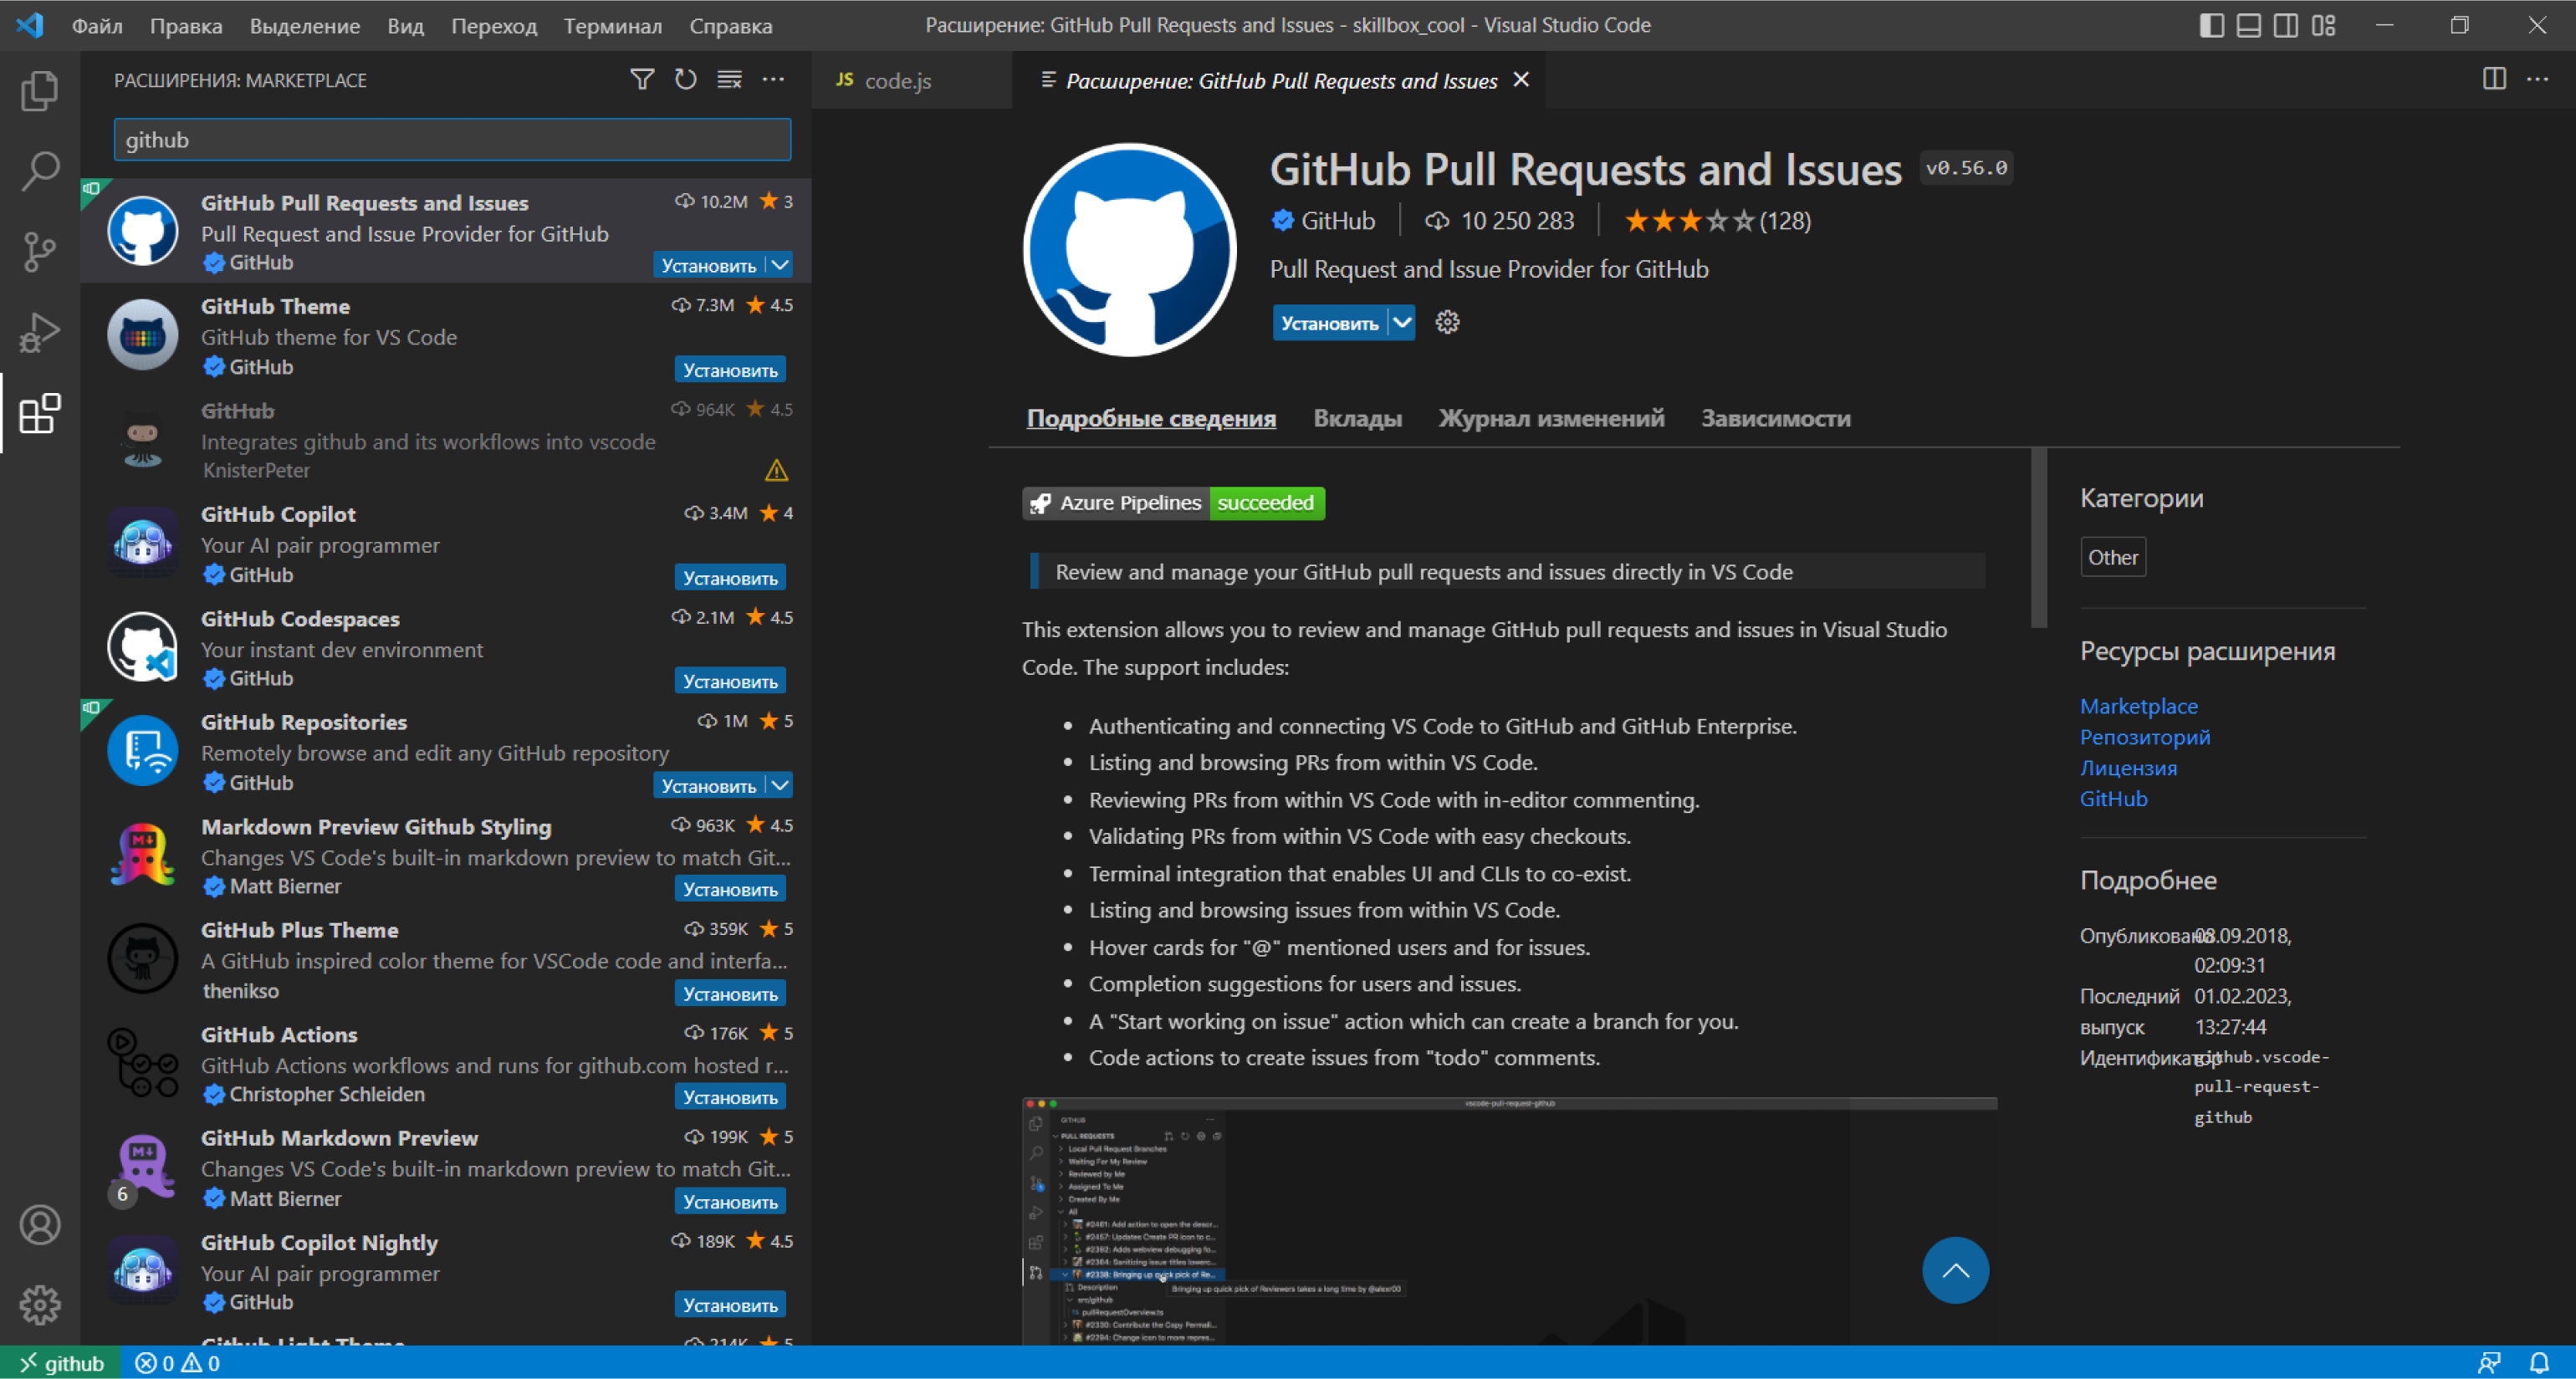This screenshot has height=1379, width=2576.
Task: Toggle the primary side bar layout
Action: coord(2211,25)
